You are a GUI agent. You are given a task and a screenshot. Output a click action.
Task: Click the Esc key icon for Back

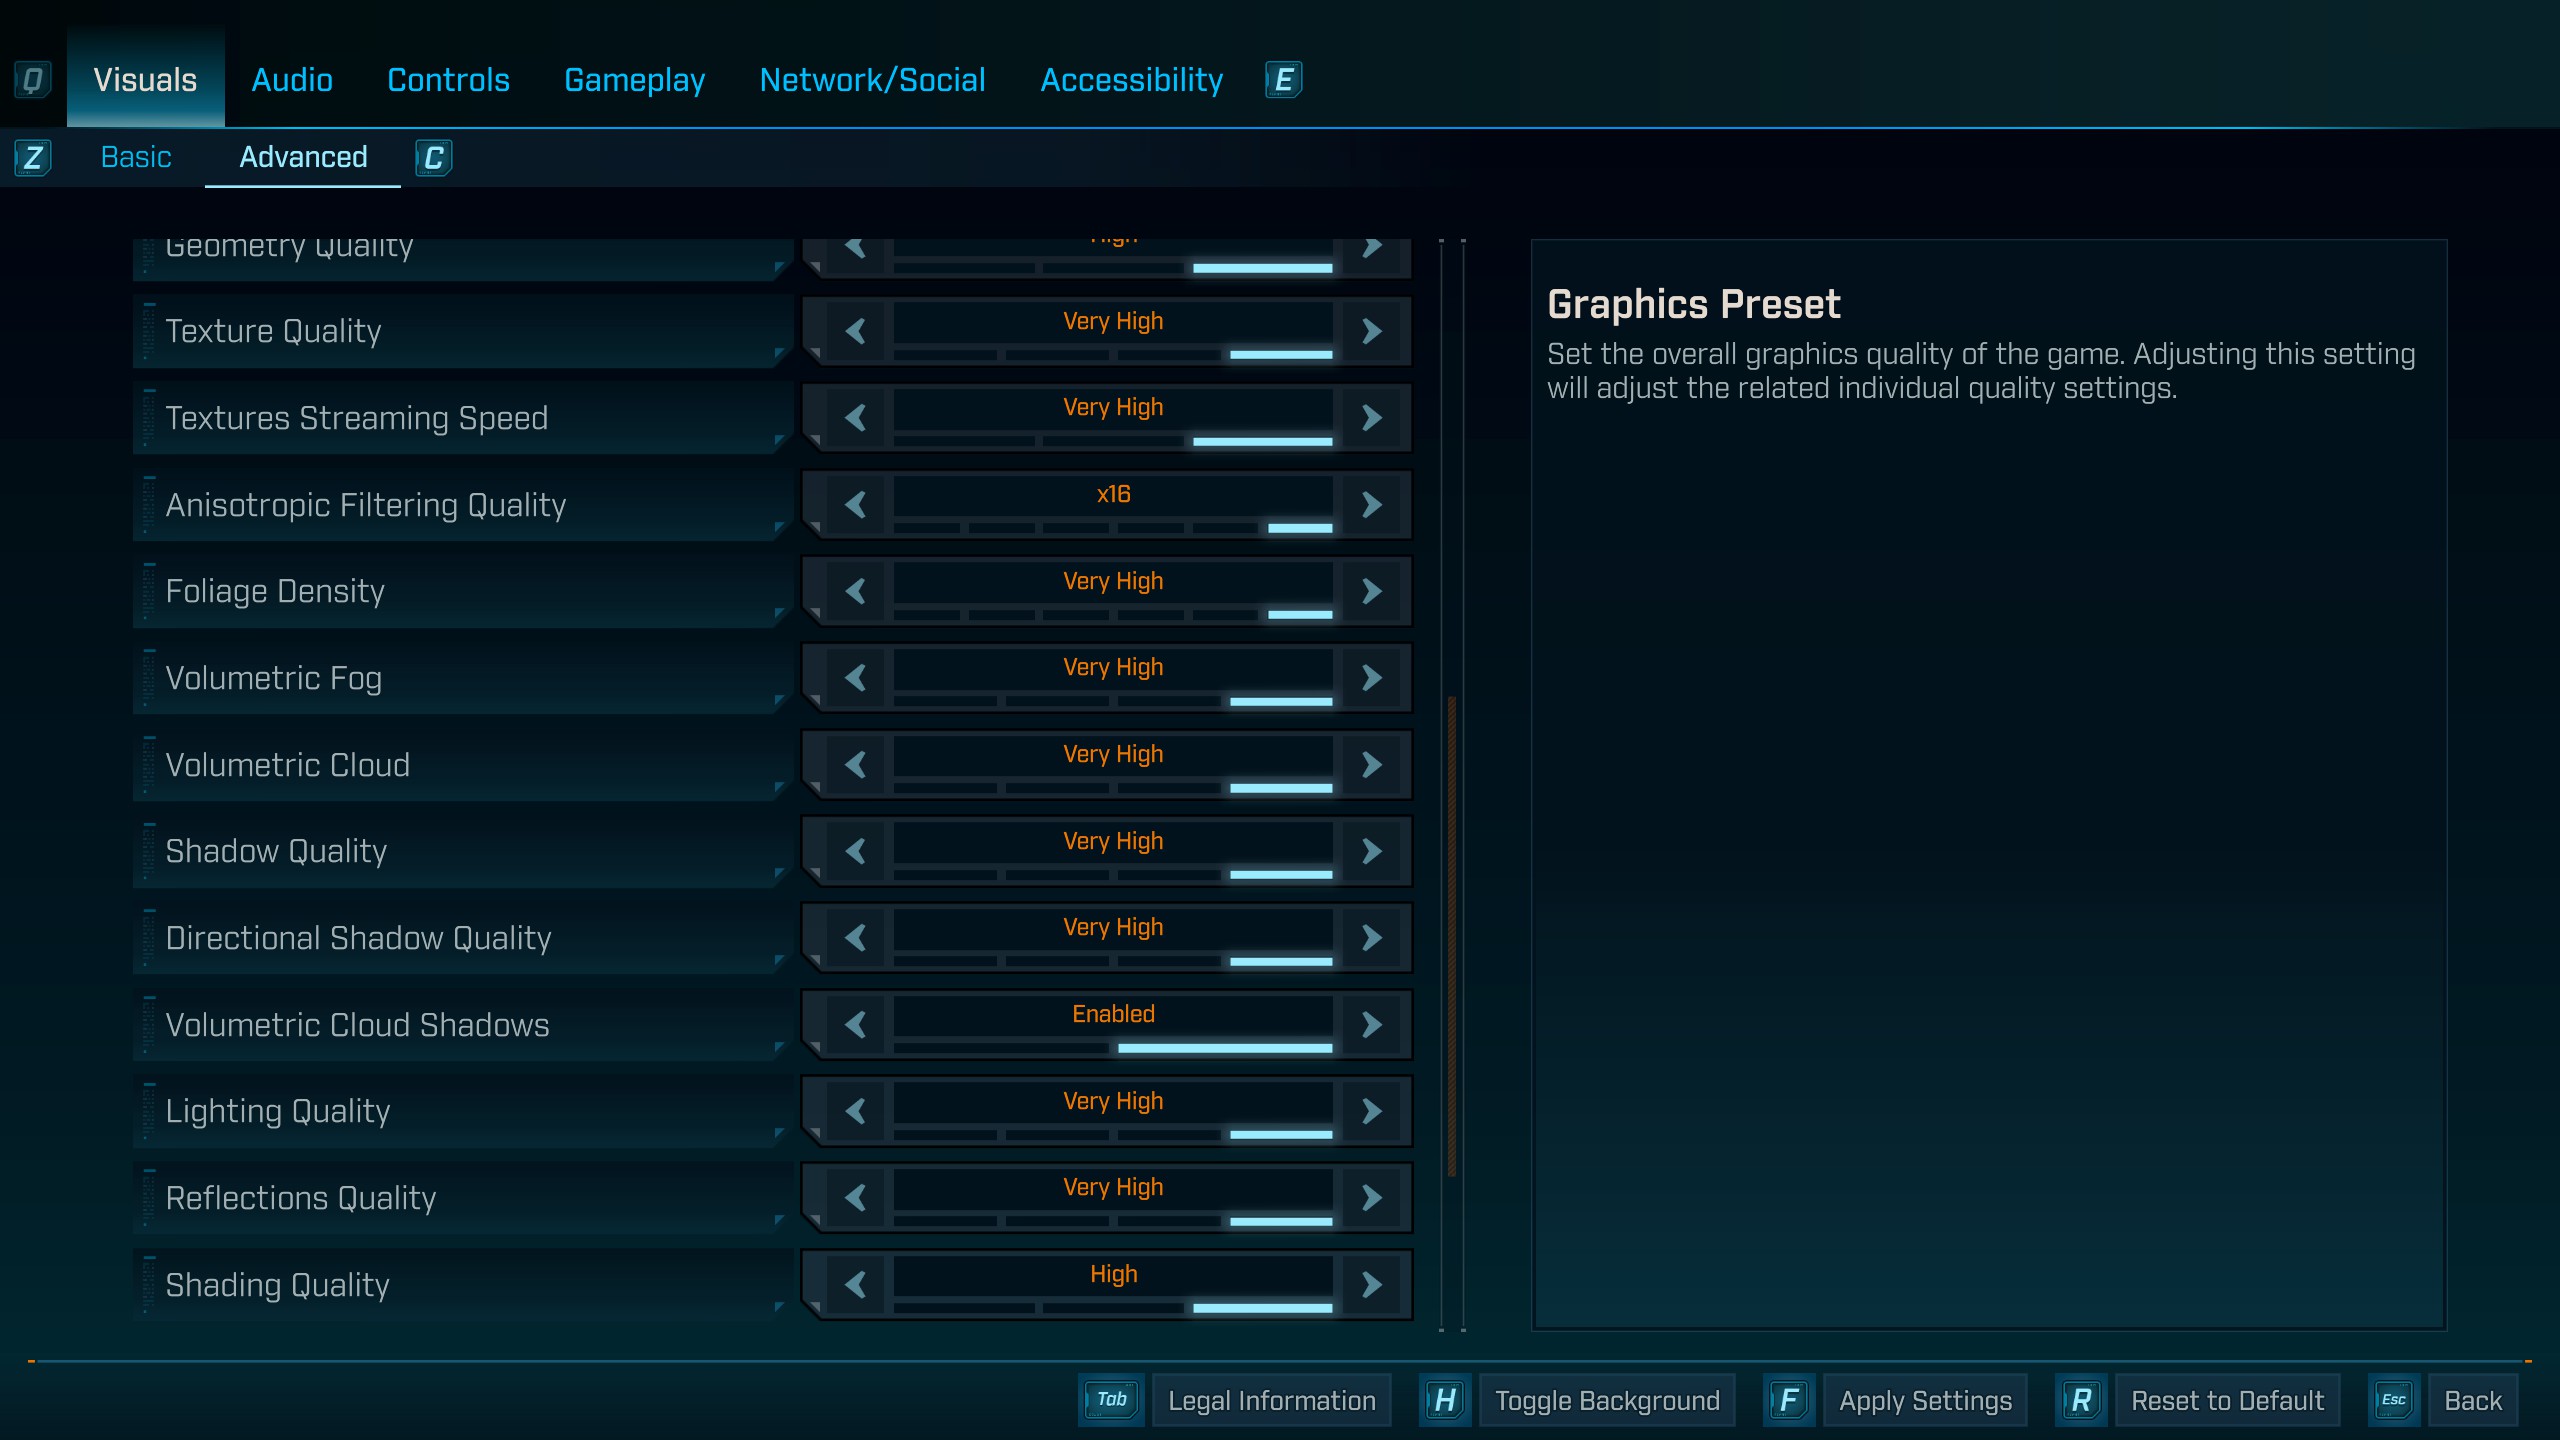pyautogui.click(x=2393, y=1400)
